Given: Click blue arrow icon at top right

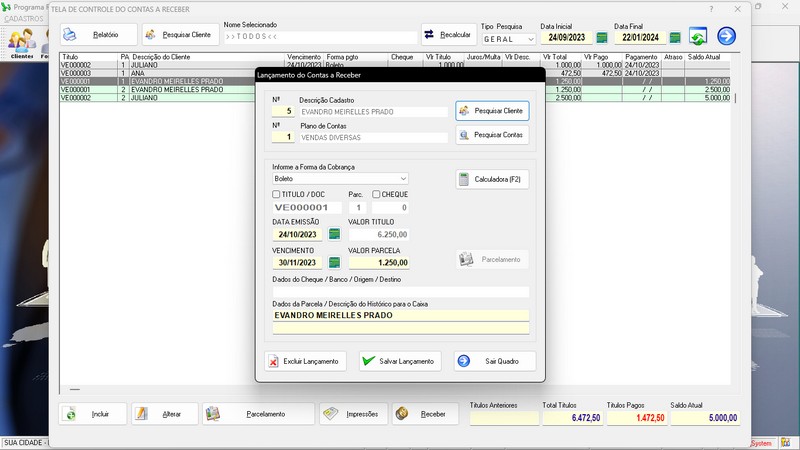Looking at the screenshot, I should pyautogui.click(x=726, y=36).
